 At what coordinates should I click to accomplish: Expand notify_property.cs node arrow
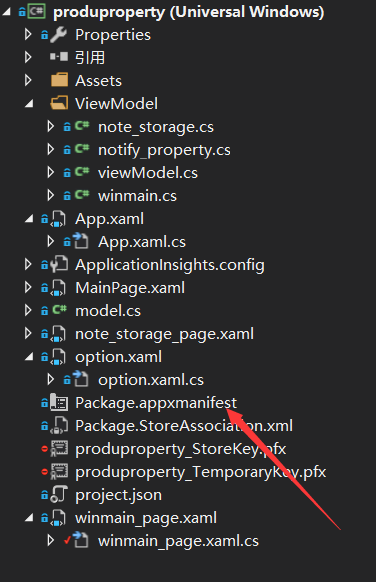point(51,150)
